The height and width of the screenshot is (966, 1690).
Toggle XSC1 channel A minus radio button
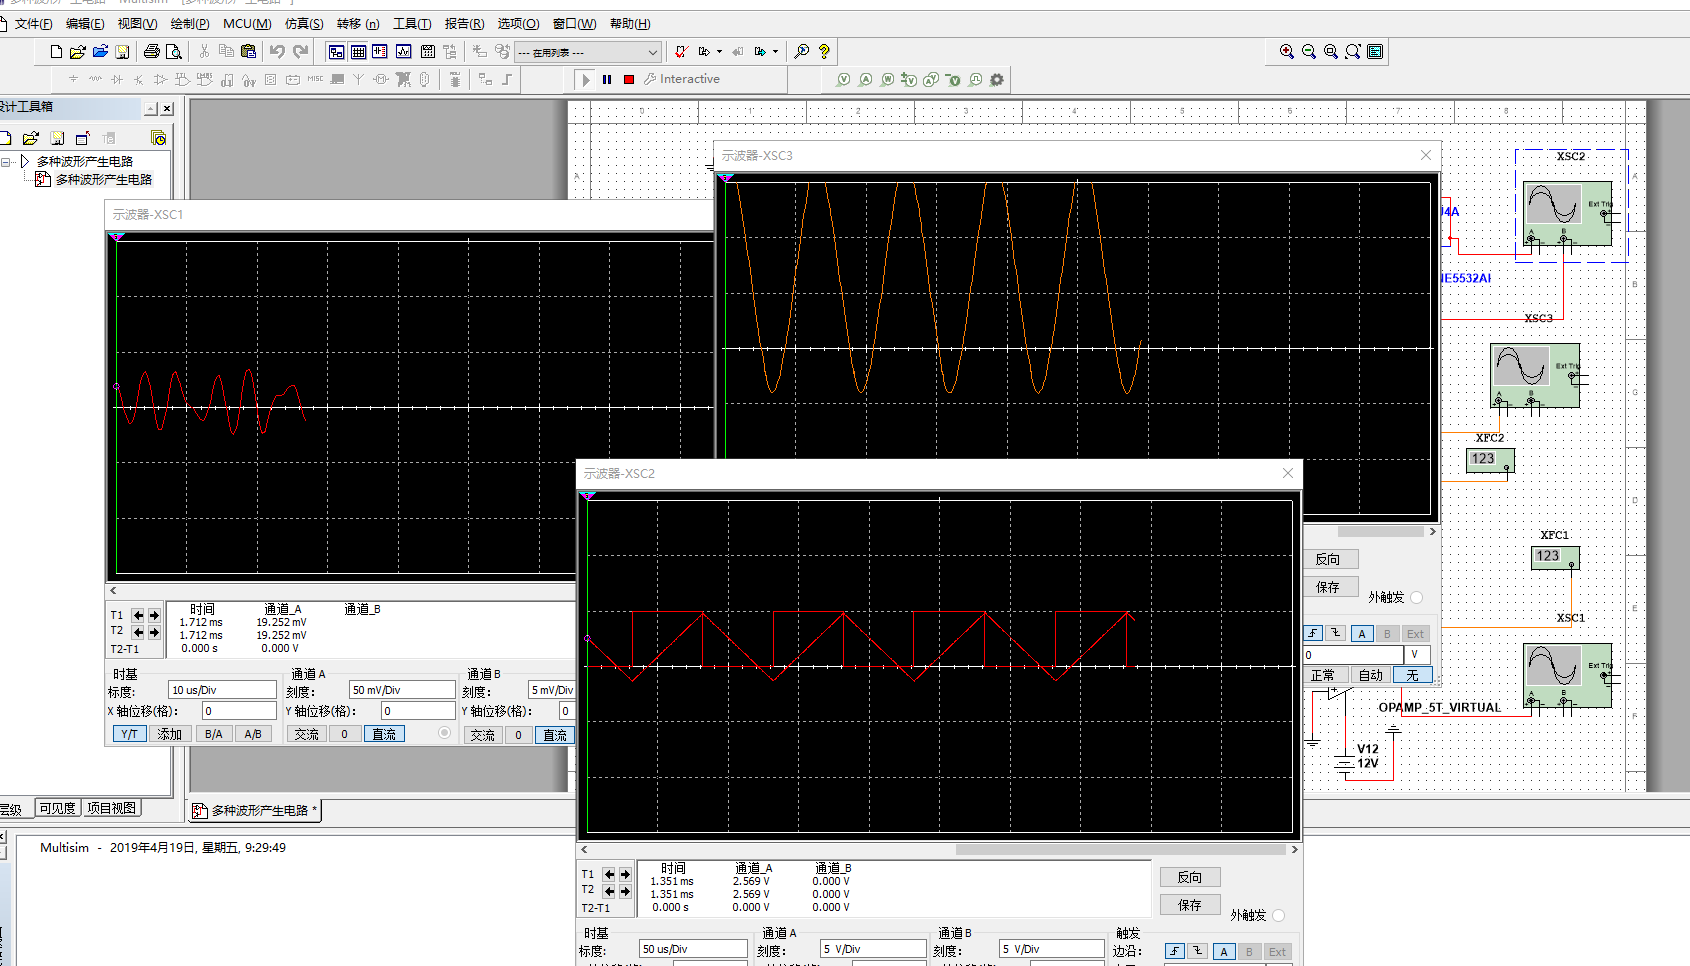pos(444,733)
